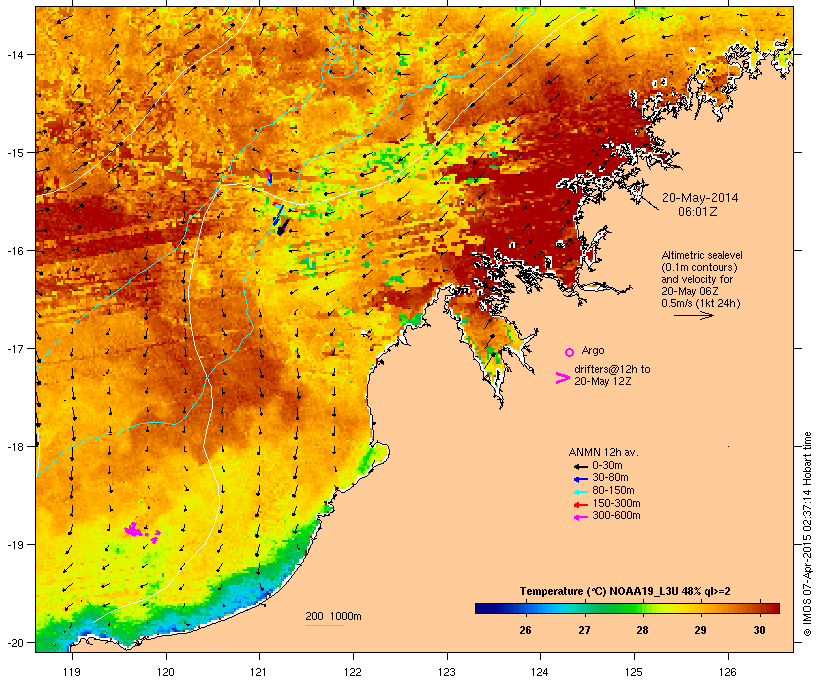Image resolution: width=820 pixels, height=680 pixels.
Task: Click the 'Argo' legend label
Action: (593, 350)
